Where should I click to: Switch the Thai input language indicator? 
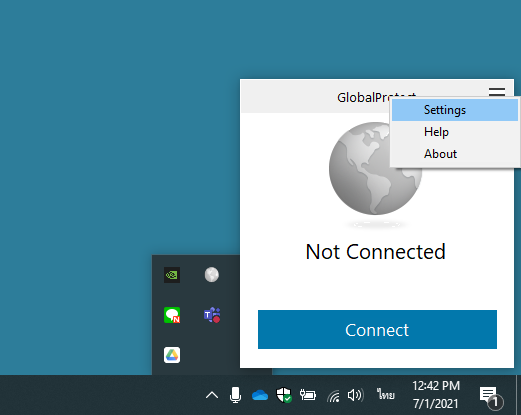point(386,394)
